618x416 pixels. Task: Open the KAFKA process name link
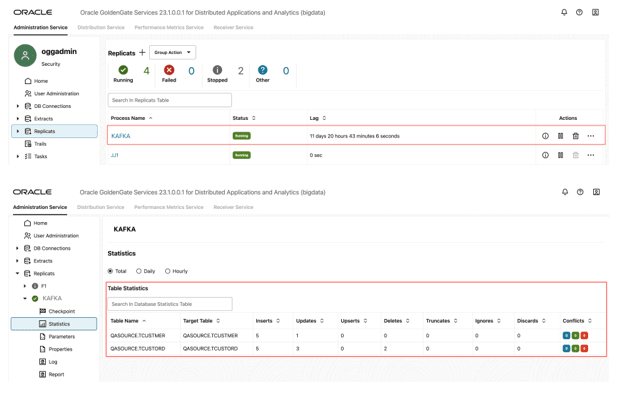(x=121, y=136)
